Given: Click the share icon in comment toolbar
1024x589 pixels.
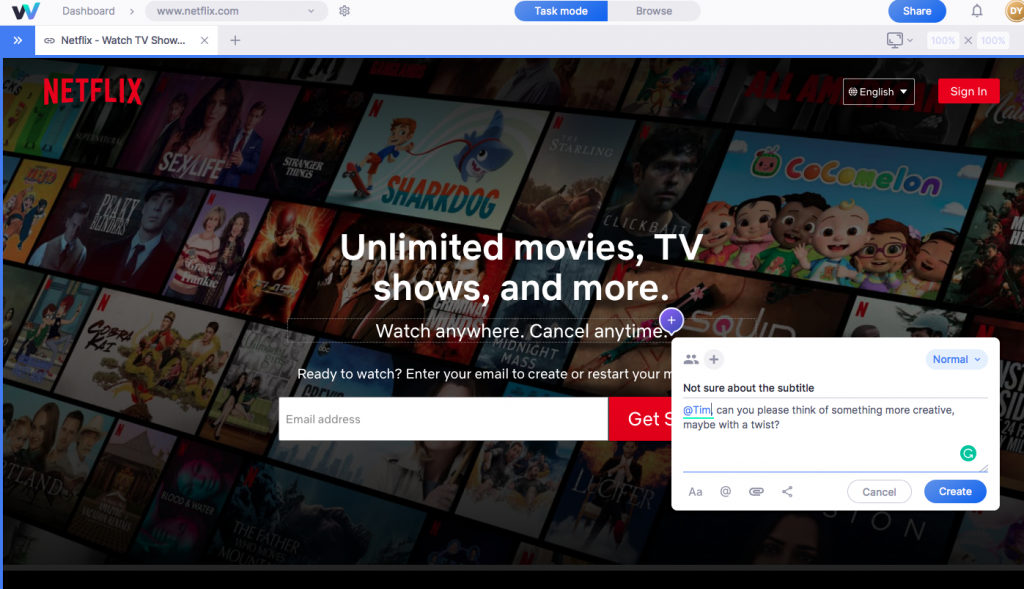Looking at the screenshot, I should point(787,492).
